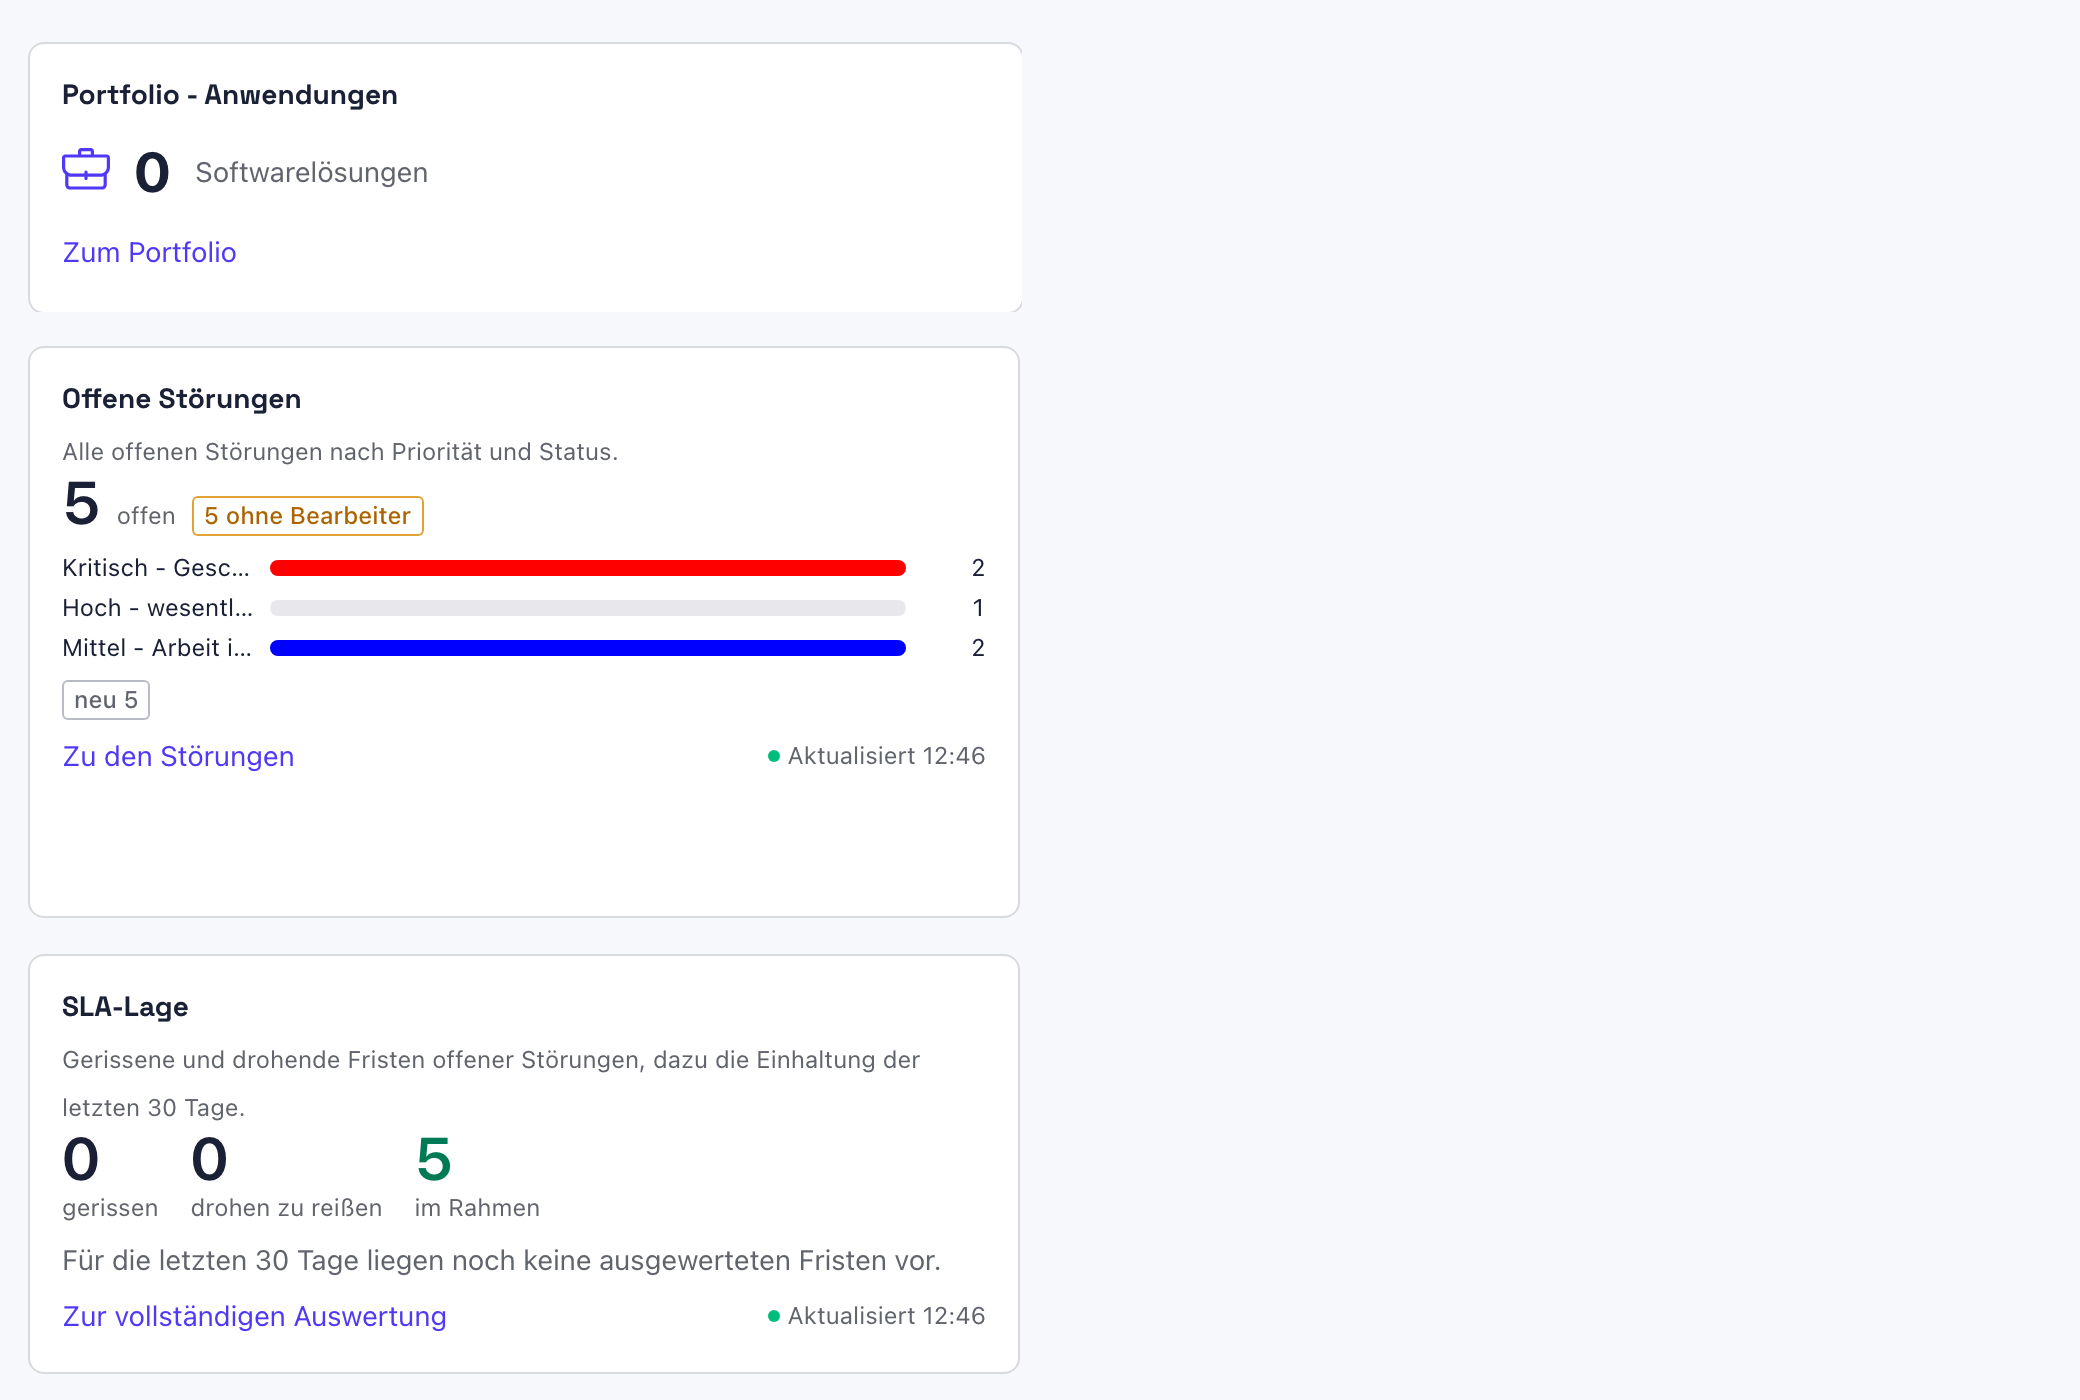Select the 'Kritisch - Gesc...' row label
The height and width of the screenshot is (1400, 2080).
(156, 568)
